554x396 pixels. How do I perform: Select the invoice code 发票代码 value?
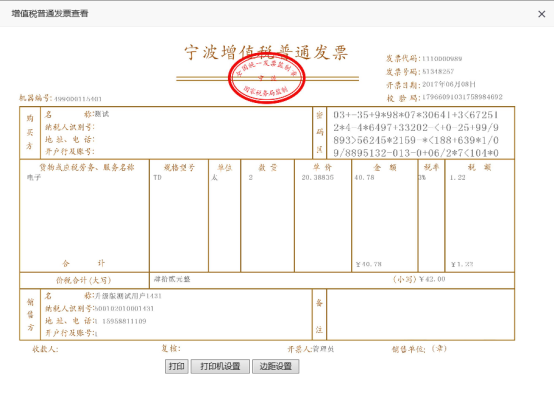[x=442, y=59]
